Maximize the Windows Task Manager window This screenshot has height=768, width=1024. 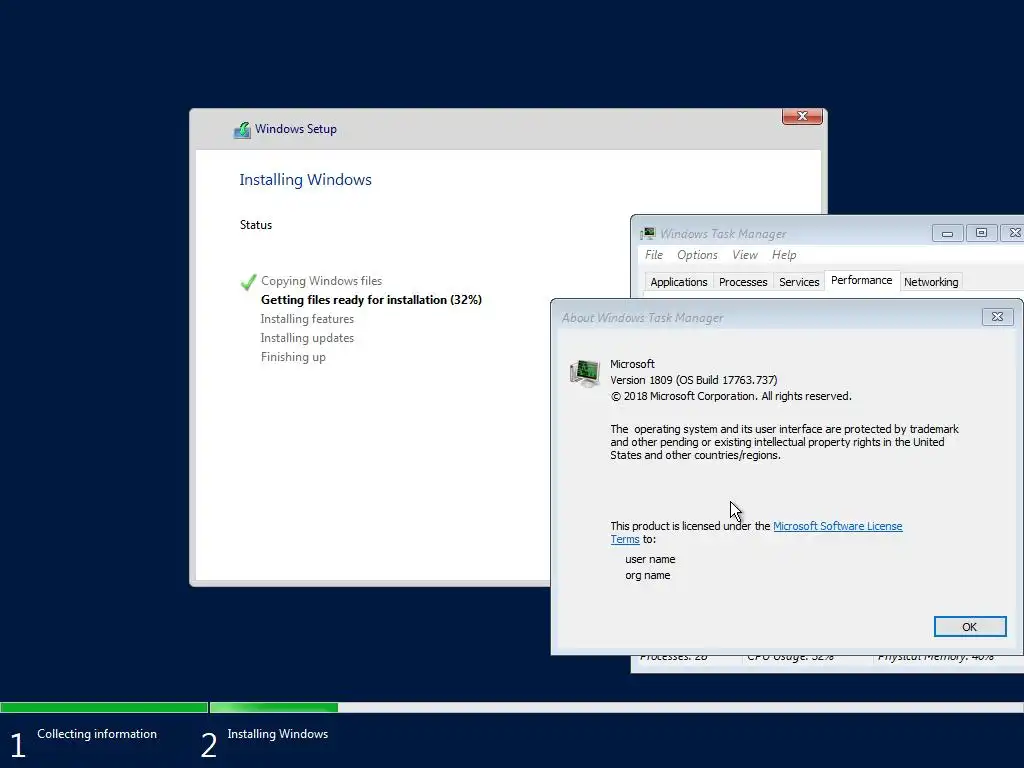click(981, 233)
